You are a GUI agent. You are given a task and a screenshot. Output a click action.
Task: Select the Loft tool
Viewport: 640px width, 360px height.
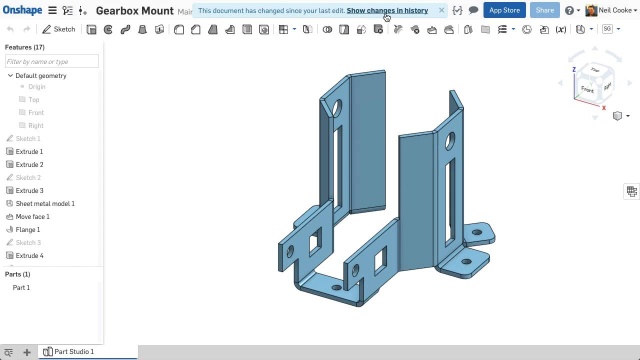pyautogui.click(x=142, y=29)
